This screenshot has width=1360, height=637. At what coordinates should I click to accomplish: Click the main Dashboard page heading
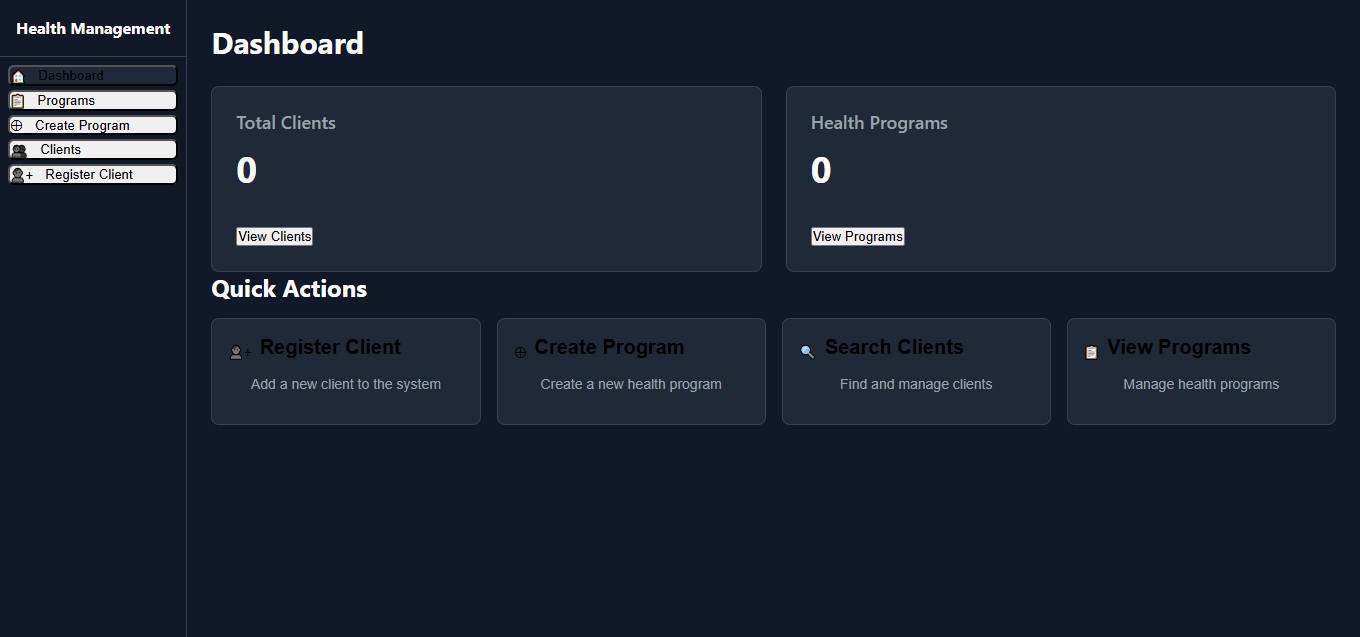(x=287, y=44)
